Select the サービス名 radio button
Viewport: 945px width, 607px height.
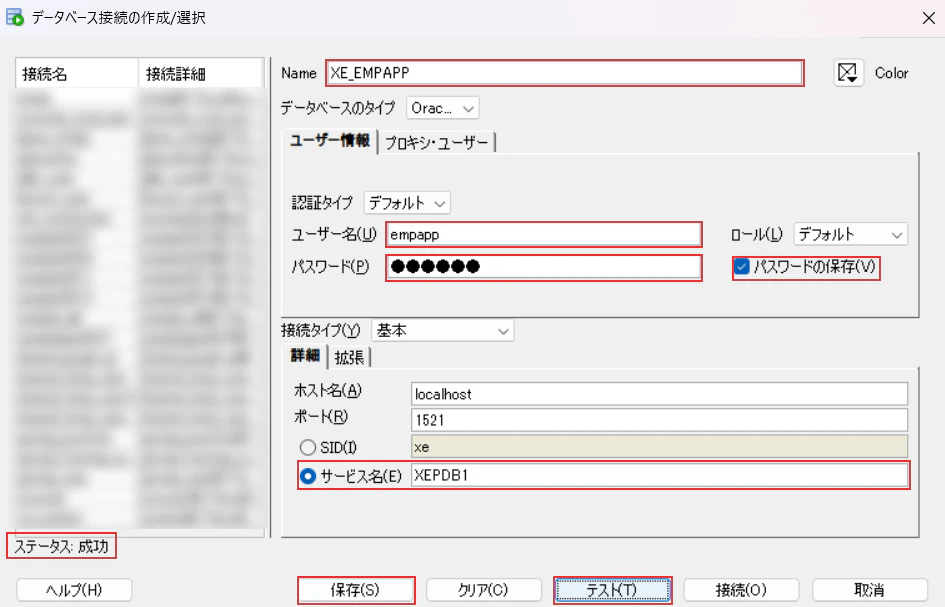click(308, 476)
